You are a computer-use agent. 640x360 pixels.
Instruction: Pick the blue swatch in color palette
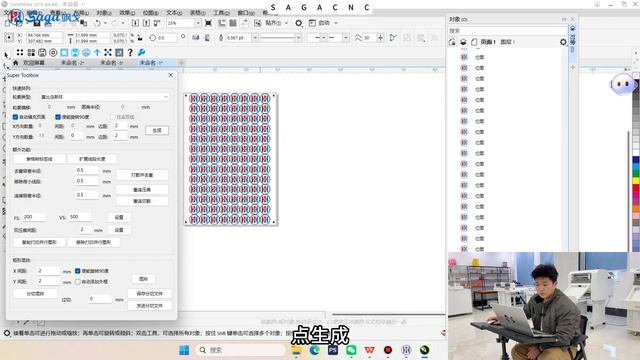coord(636,161)
